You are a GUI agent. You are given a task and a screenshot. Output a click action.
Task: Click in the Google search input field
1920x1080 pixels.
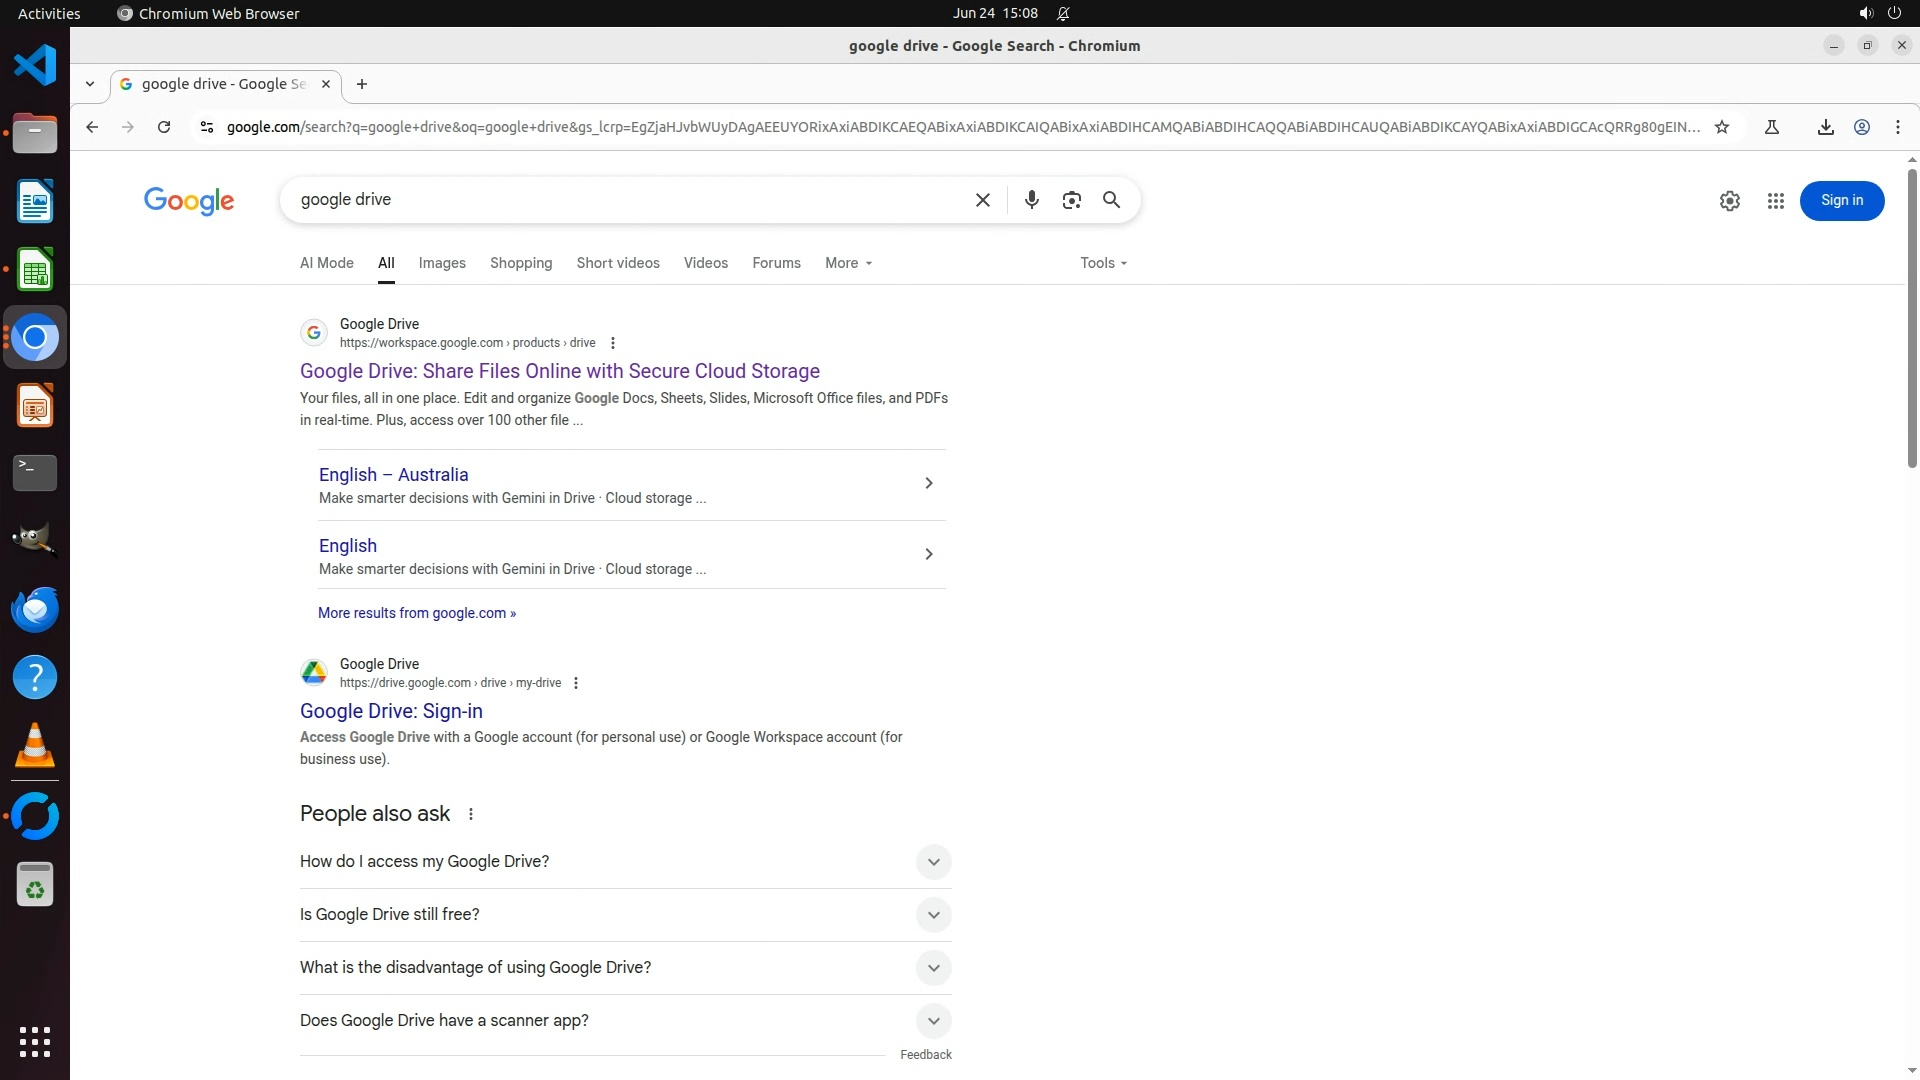(620, 200)
